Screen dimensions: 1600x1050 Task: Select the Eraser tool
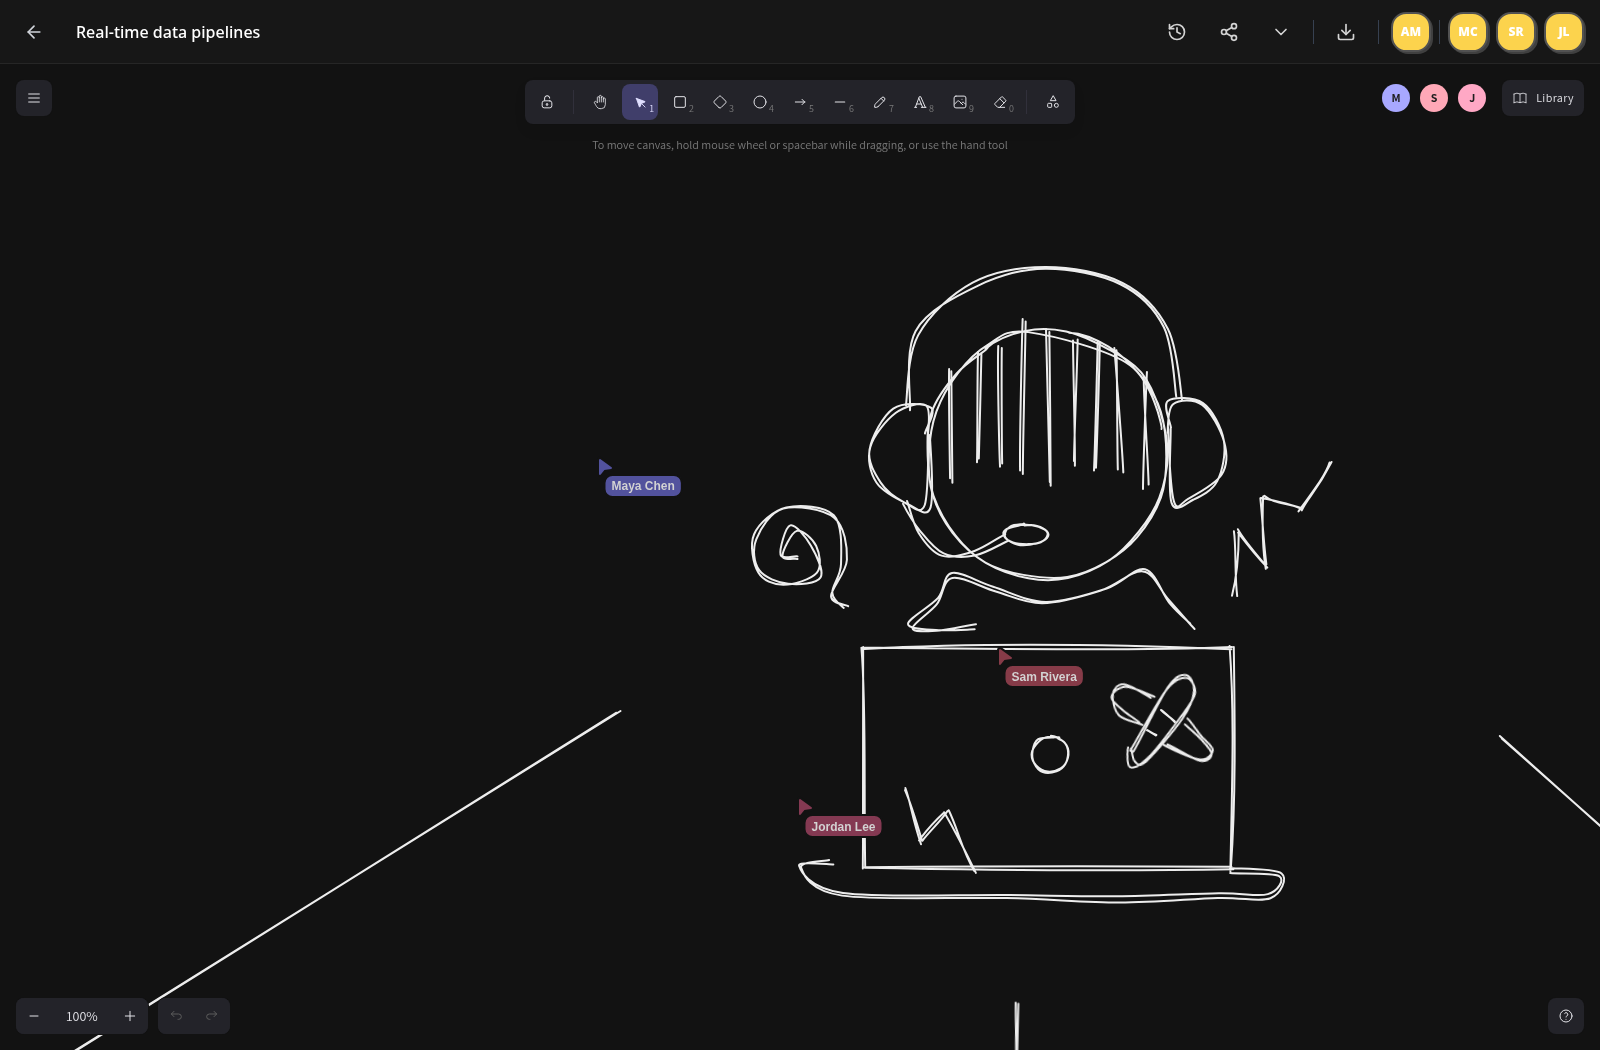pyautogui.click(x=1000, y=102)
